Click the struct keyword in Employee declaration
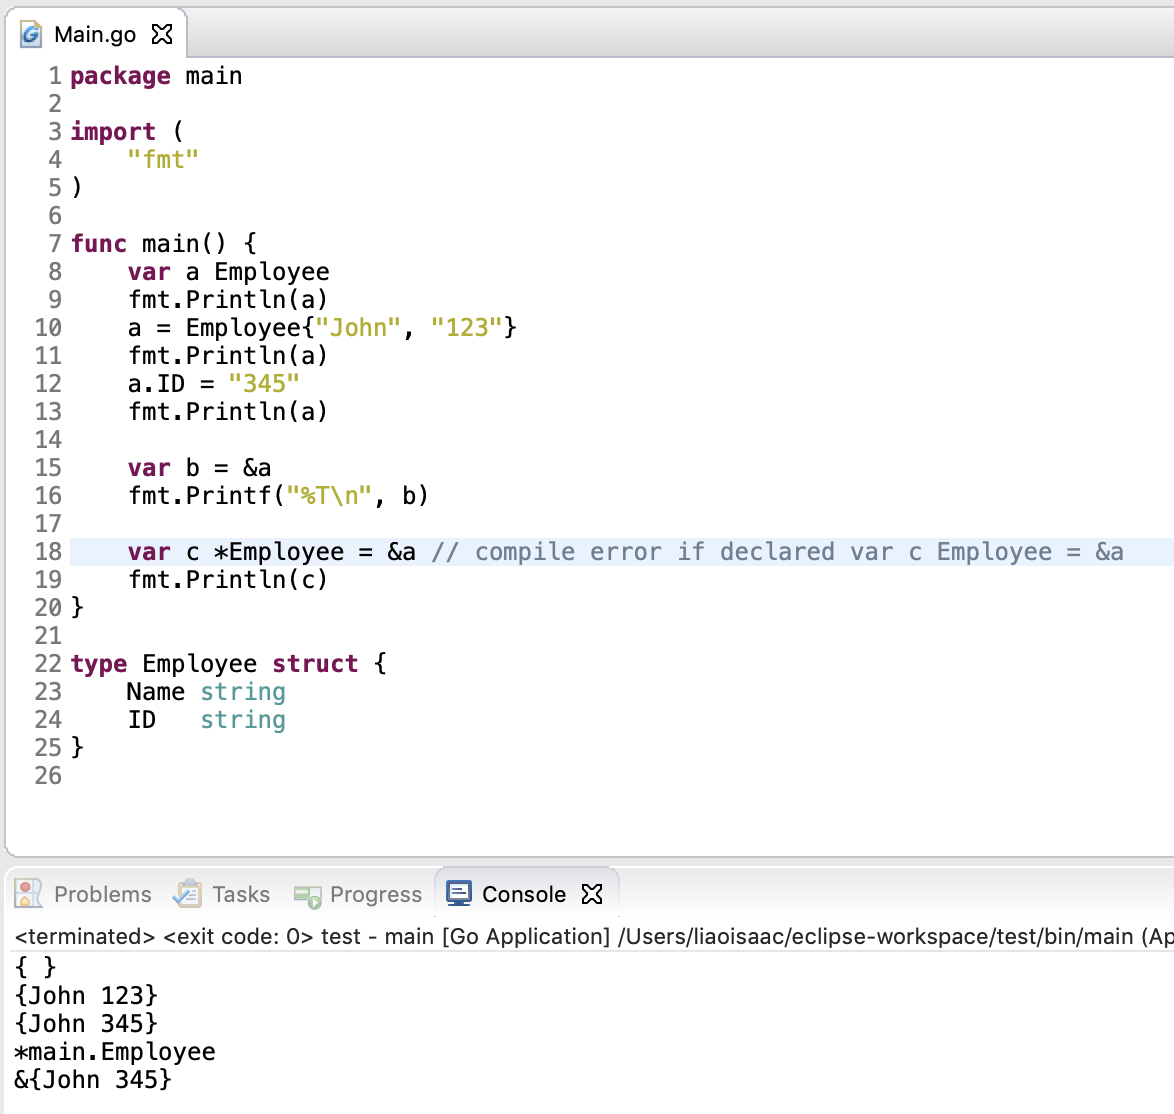1174x1114 pixels. click(x=315, y=664)
